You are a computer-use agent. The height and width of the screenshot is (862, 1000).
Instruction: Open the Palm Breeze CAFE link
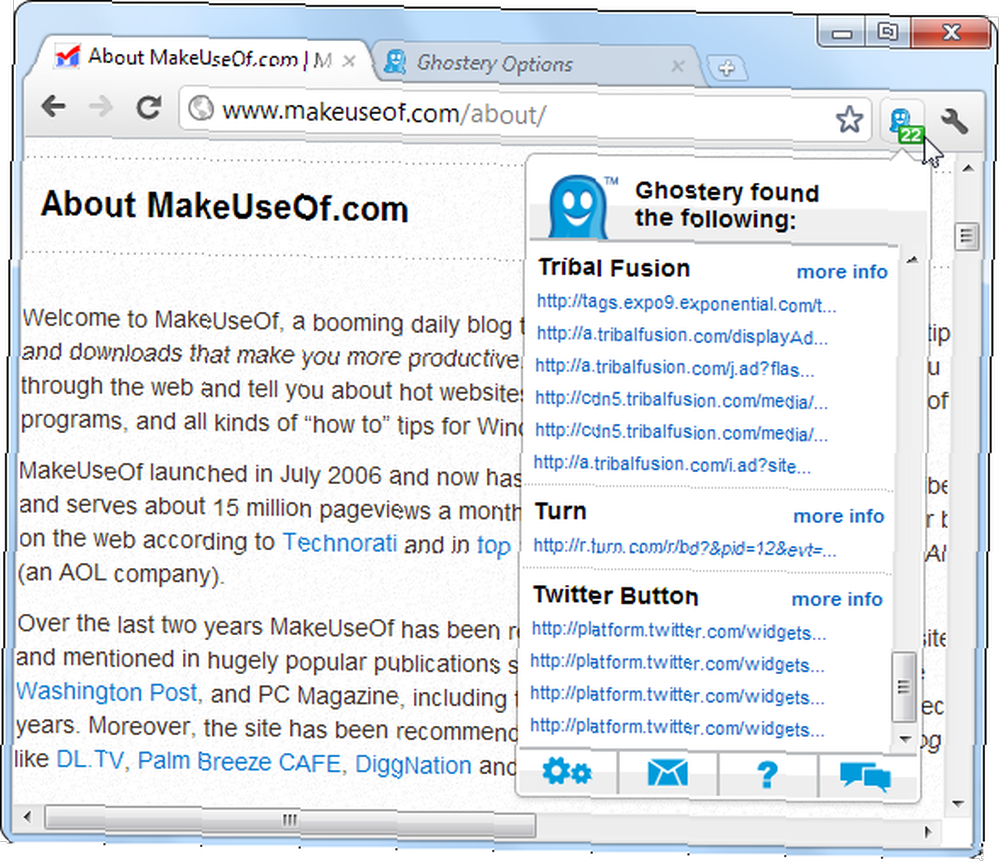coord(240,763)
